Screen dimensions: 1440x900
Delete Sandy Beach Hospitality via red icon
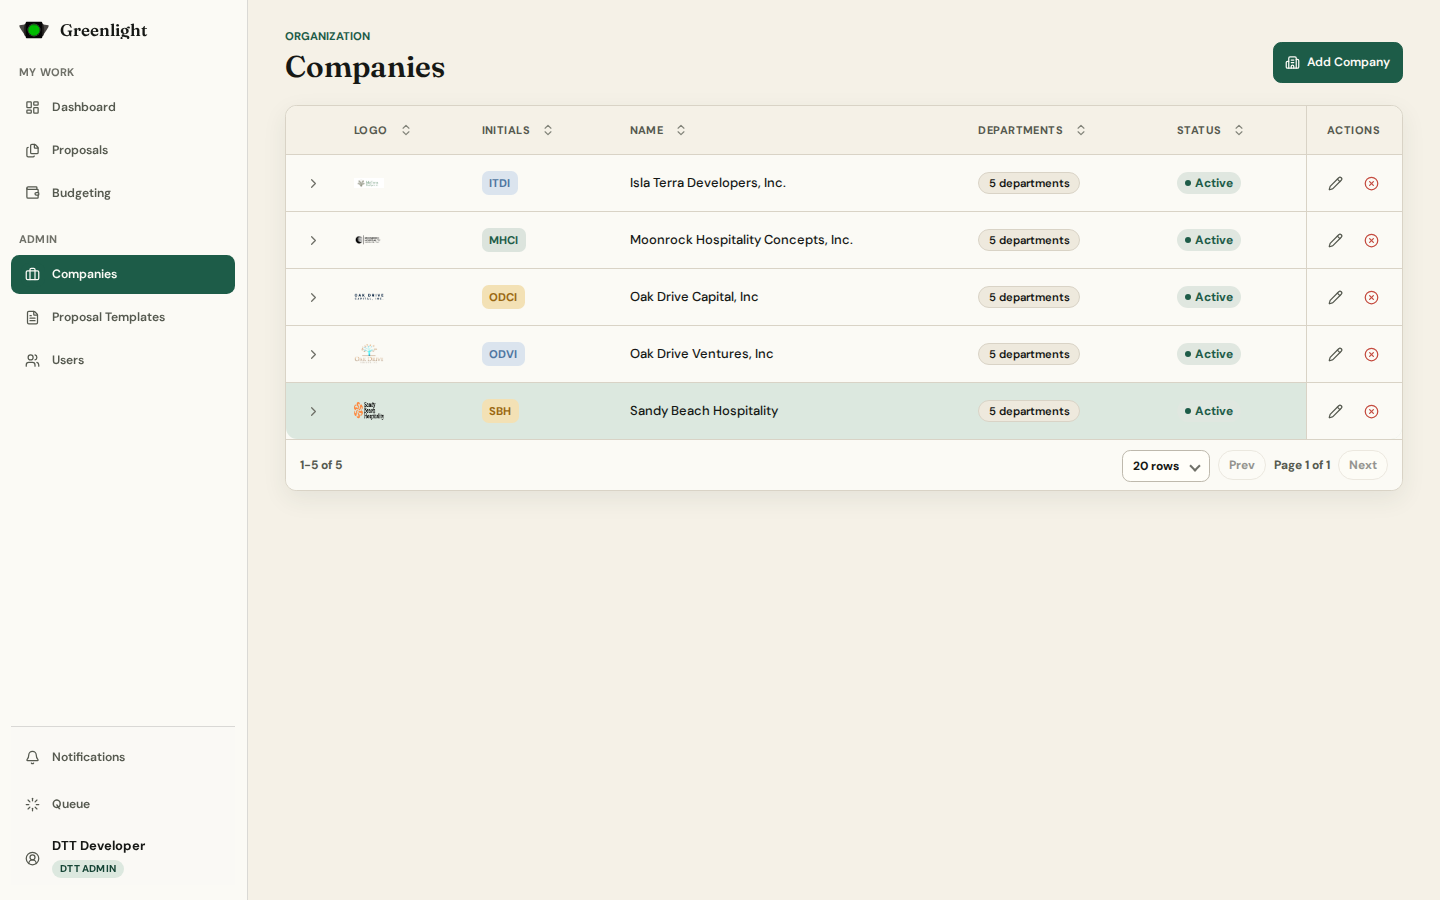tap(1371, 411)
